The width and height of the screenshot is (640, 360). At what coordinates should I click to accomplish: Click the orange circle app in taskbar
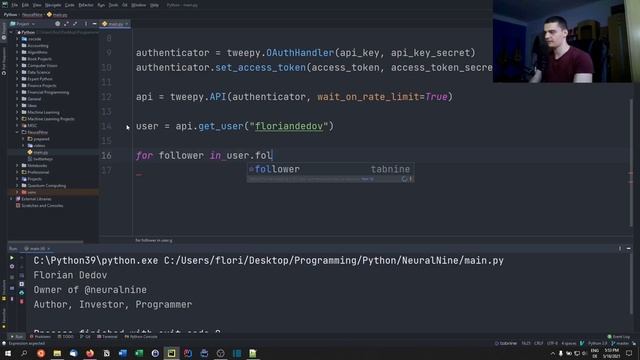(41, 353)
